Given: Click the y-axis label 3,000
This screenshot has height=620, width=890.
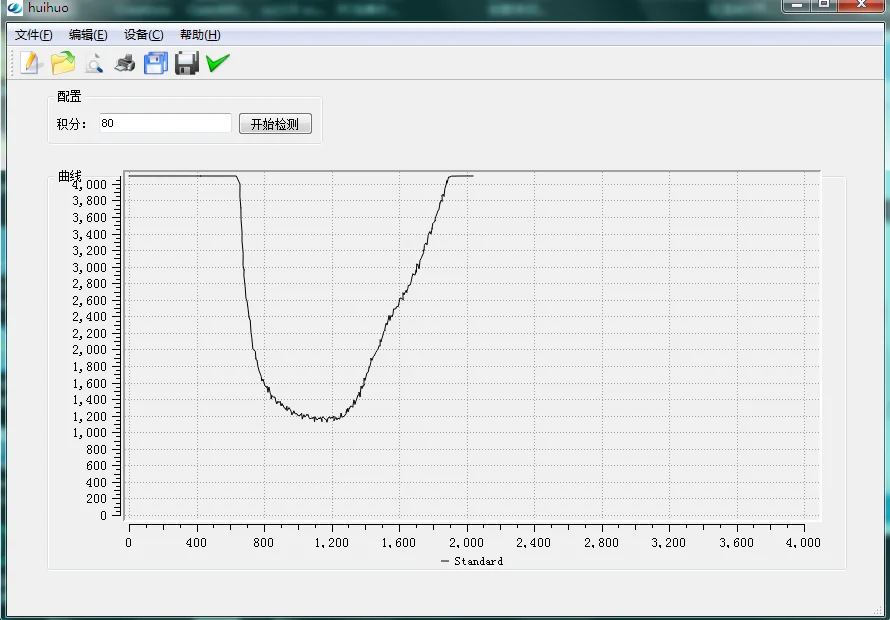Looking at the screenshot, I should point(90,267).
